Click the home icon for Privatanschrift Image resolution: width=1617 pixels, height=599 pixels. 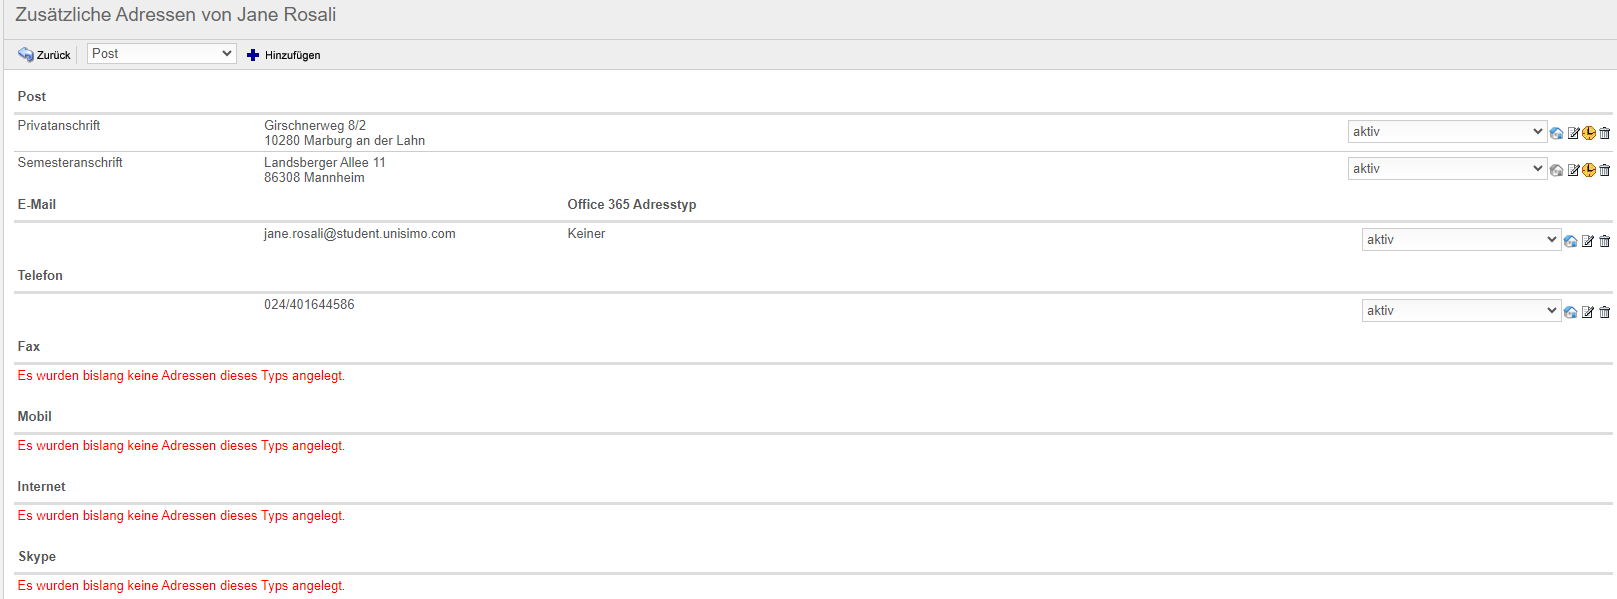coord(1556,133)
